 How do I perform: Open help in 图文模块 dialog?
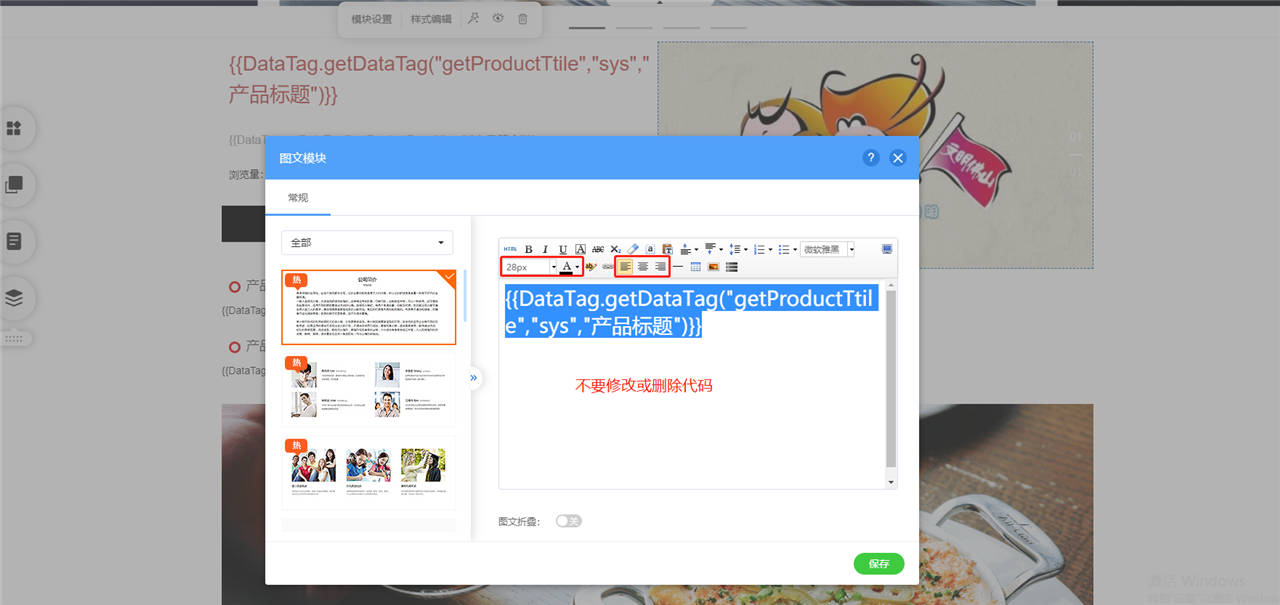pyautogui.click(x=871, y=158)
